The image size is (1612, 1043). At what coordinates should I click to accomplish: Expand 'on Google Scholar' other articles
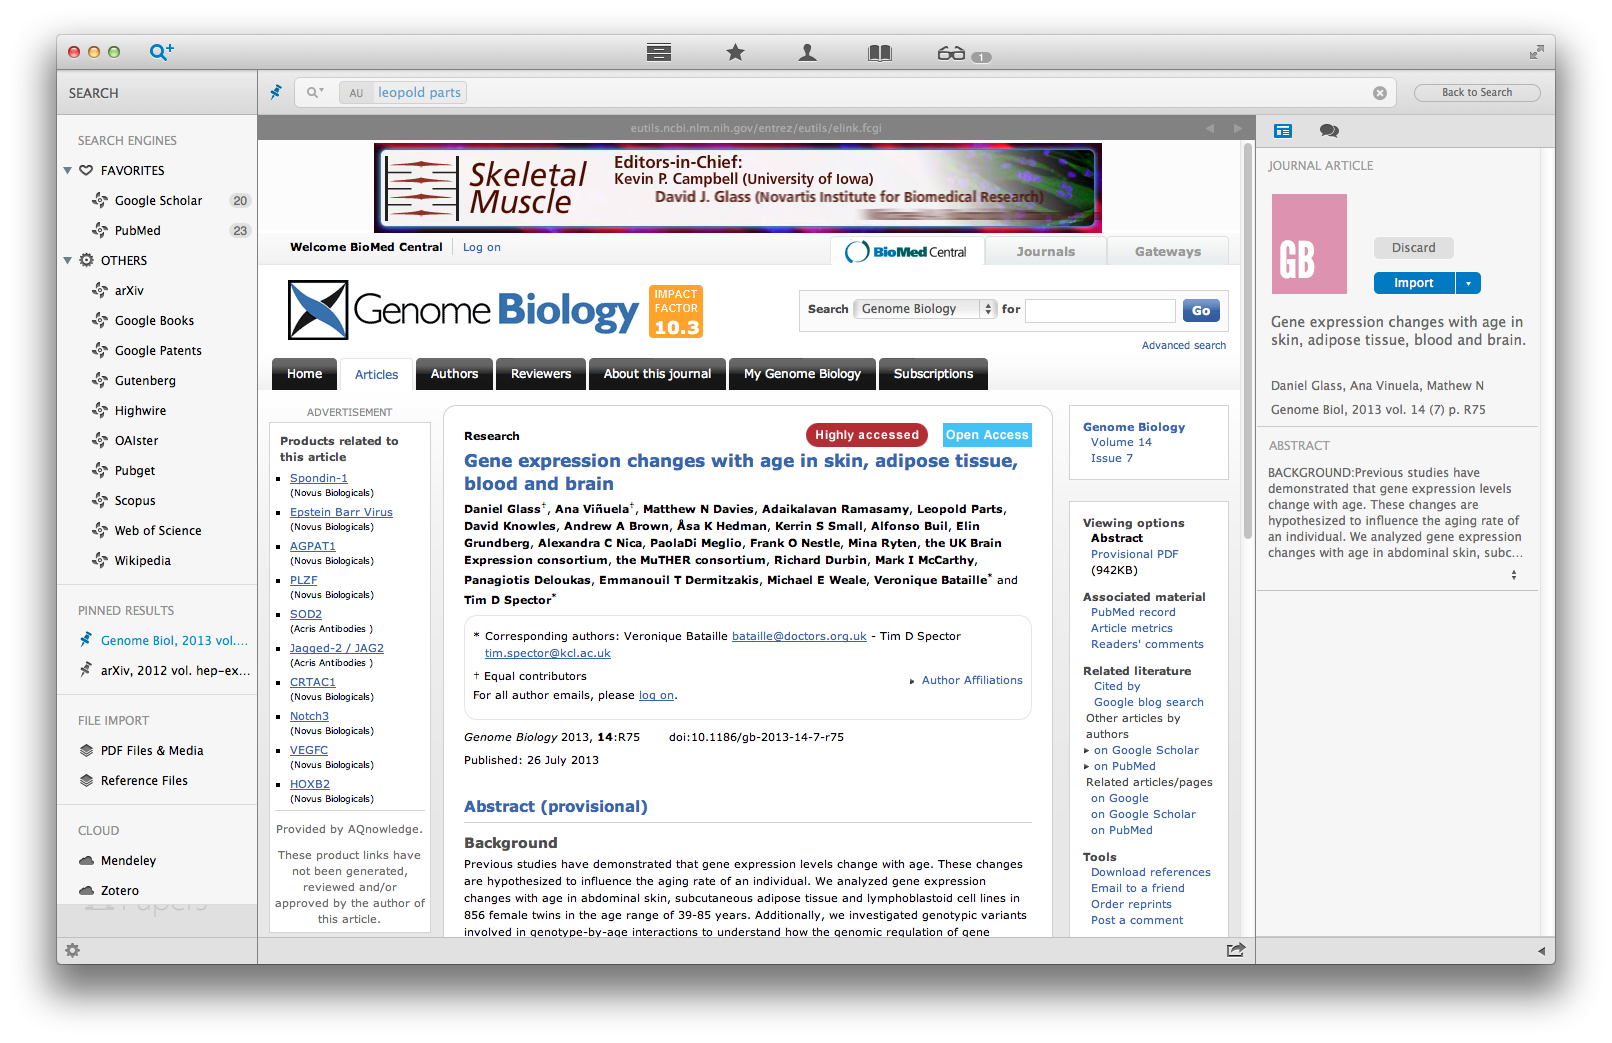pos(1086,751)
